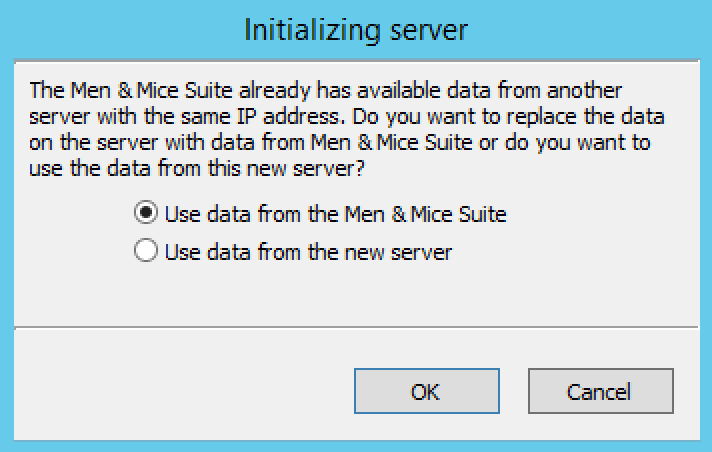Viewport: 712px width, 452px height.
Task: Click the "Use data from the Men & Mice Suite" label
Action: [335, 213]
